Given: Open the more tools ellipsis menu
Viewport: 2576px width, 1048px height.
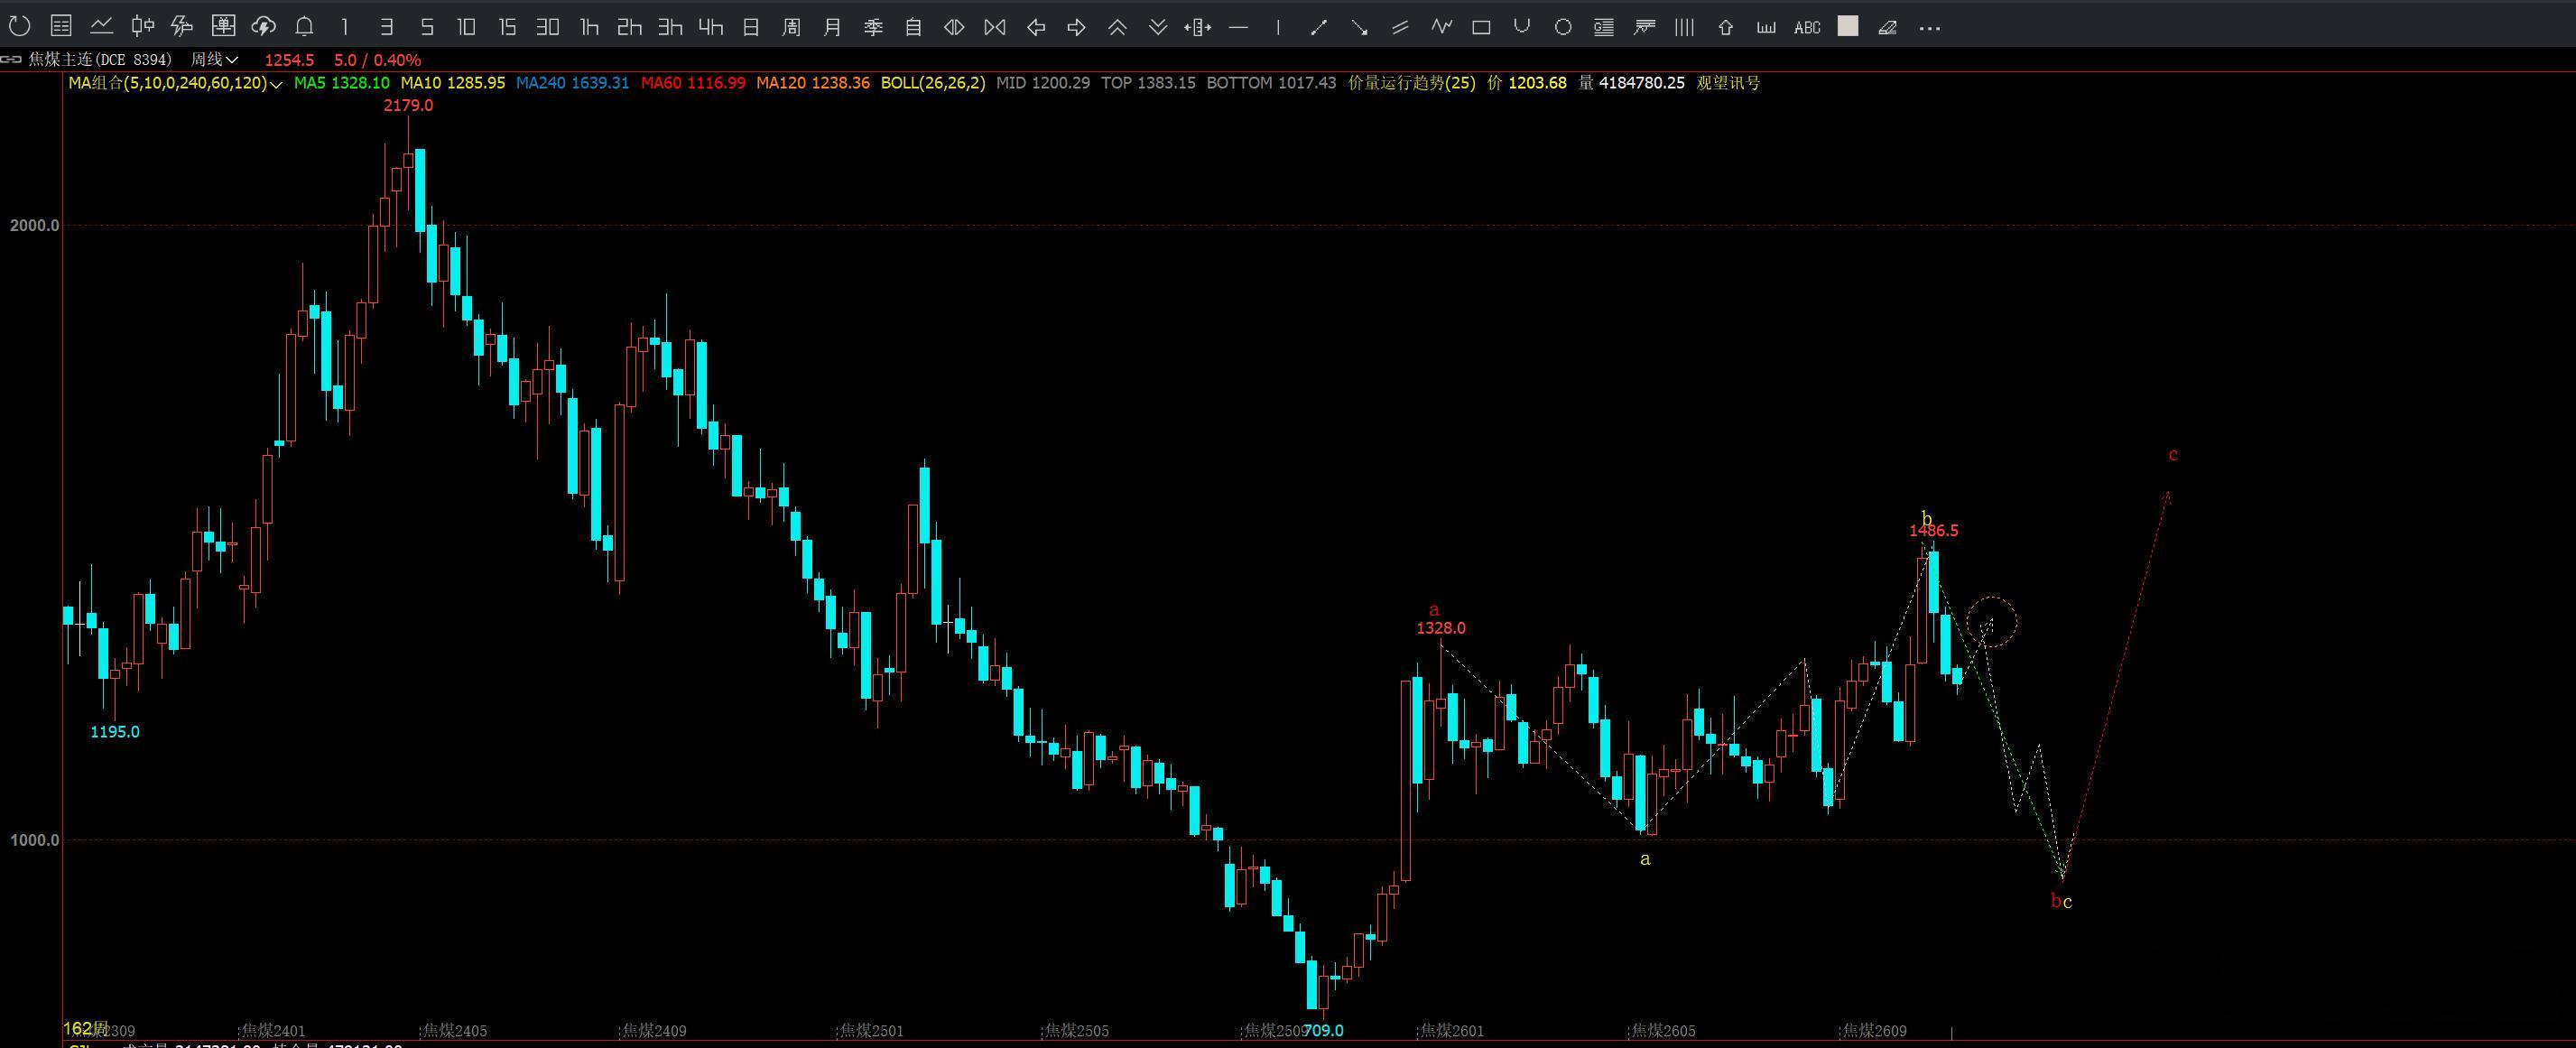Looking at the screenshot, I should (x=1930, y=28).
